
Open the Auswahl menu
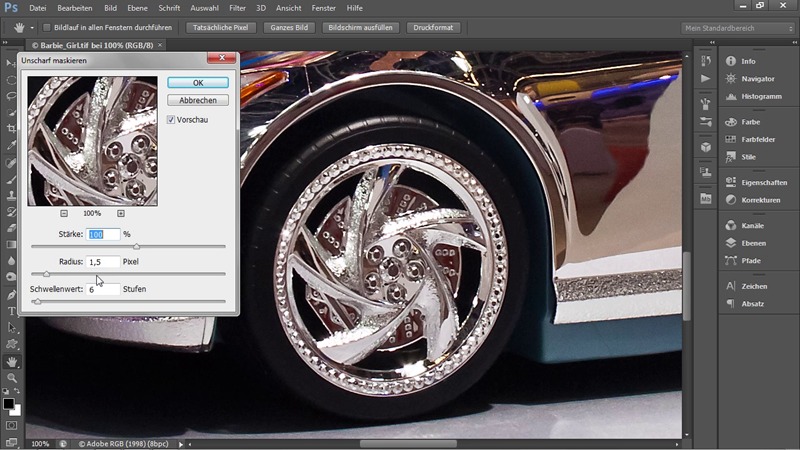point(205,8)
